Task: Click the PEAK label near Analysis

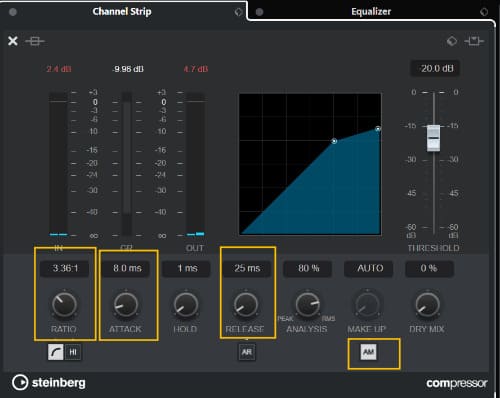Action: 285,319
